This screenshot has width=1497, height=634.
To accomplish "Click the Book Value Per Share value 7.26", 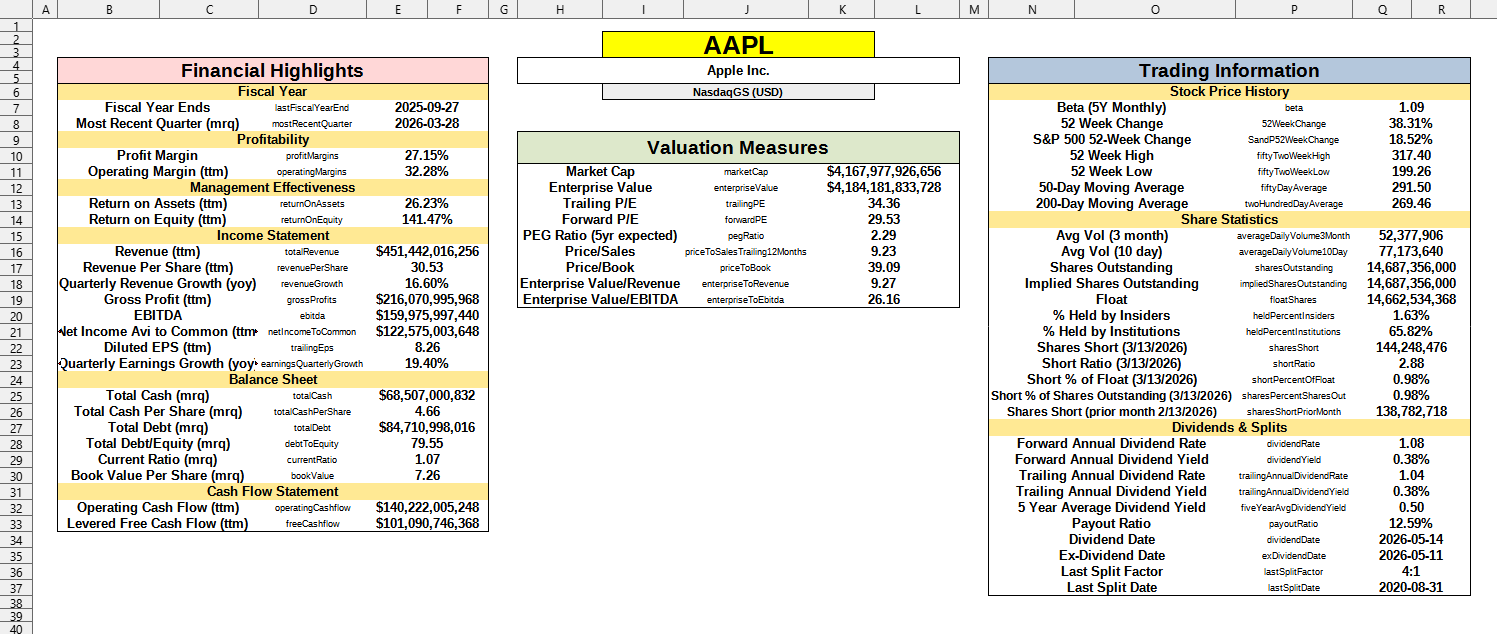I will [427, 475].
